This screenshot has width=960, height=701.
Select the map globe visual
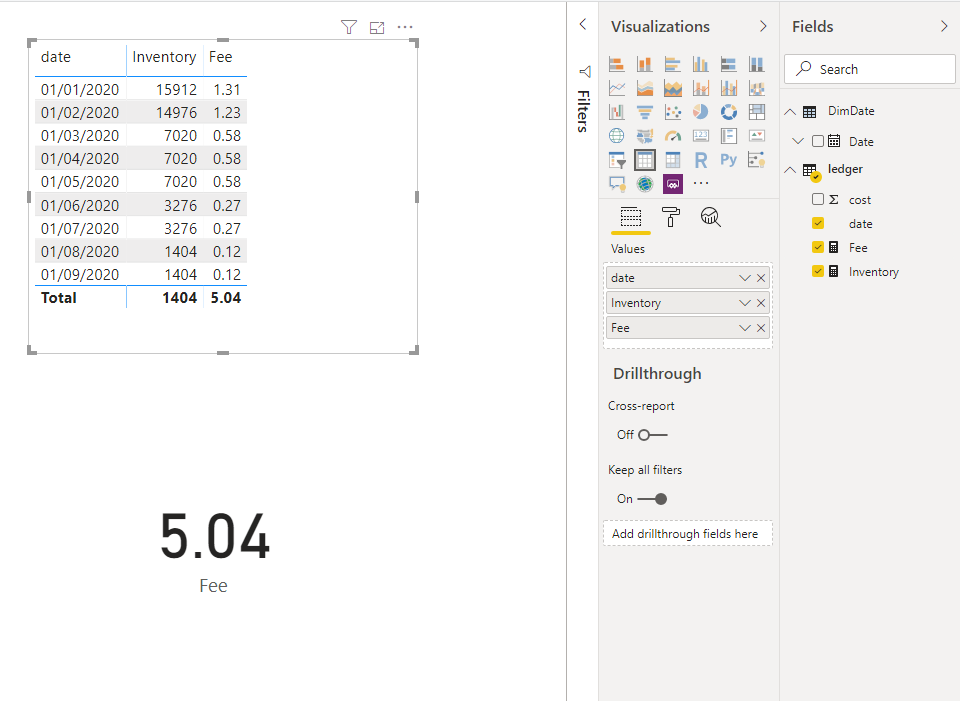coord(617,136)
